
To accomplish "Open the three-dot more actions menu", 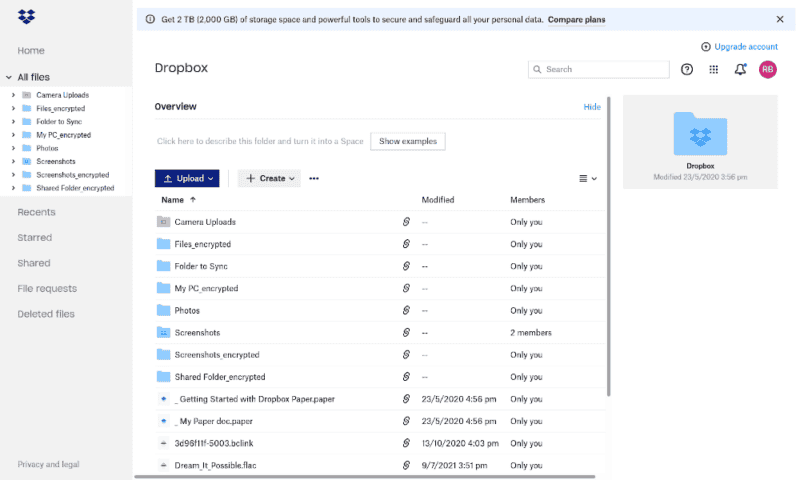I will coord(314,179).
